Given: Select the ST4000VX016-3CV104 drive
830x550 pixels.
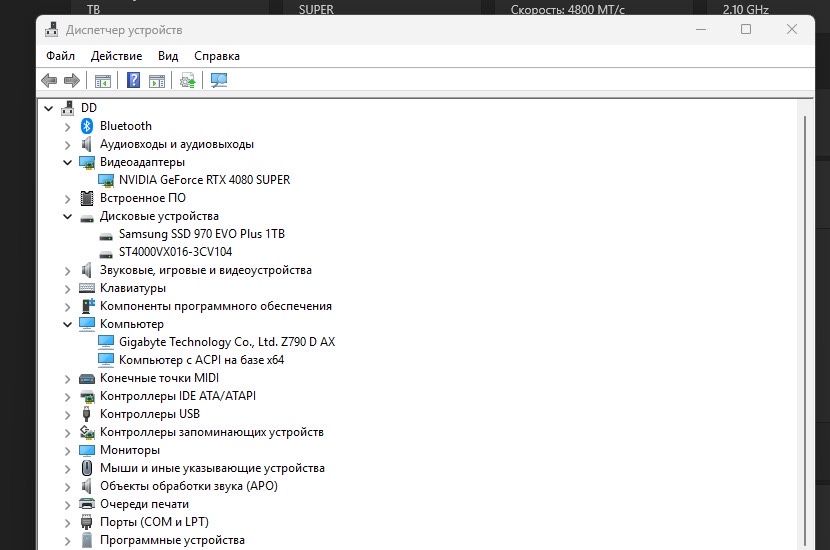Looking at the screenshot, I should coord(175,252).
